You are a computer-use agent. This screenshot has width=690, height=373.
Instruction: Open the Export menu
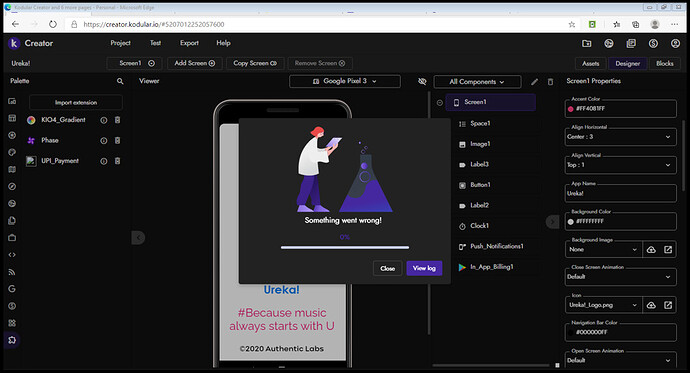(x=189, y=43)
